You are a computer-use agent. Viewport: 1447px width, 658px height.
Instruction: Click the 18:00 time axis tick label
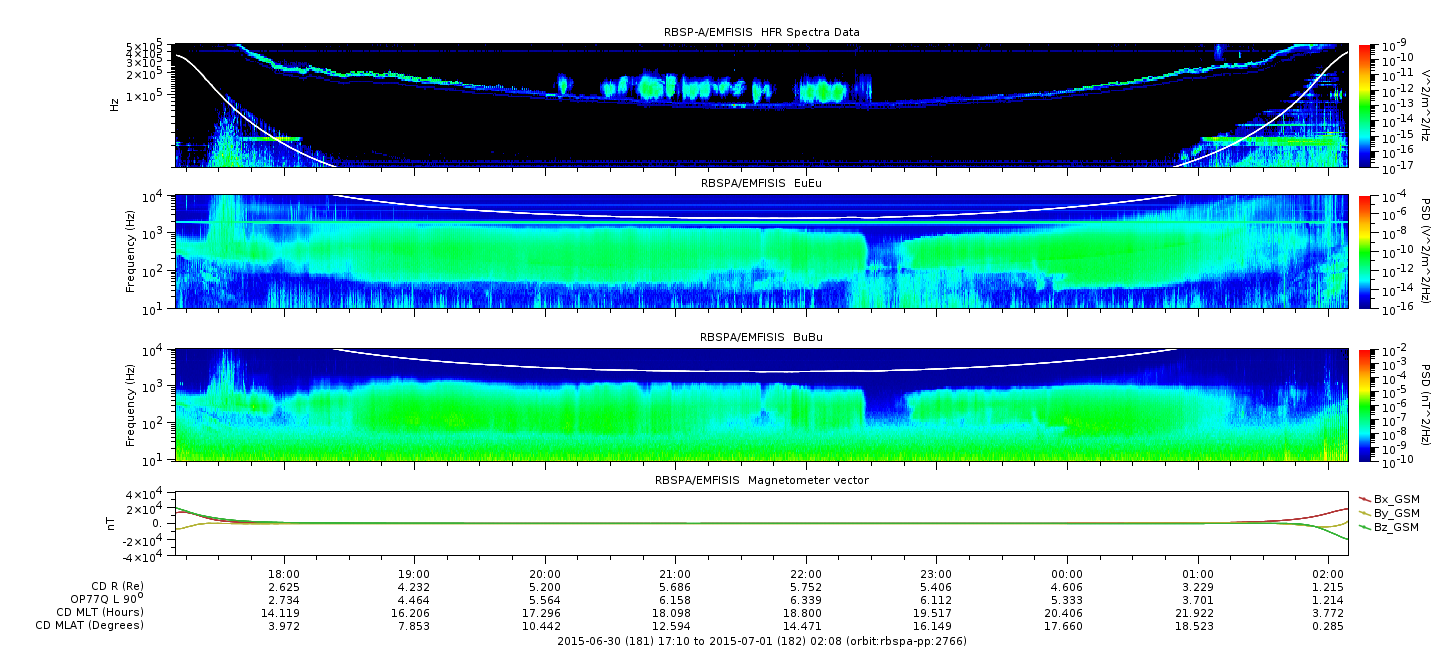tap(285, 574)
